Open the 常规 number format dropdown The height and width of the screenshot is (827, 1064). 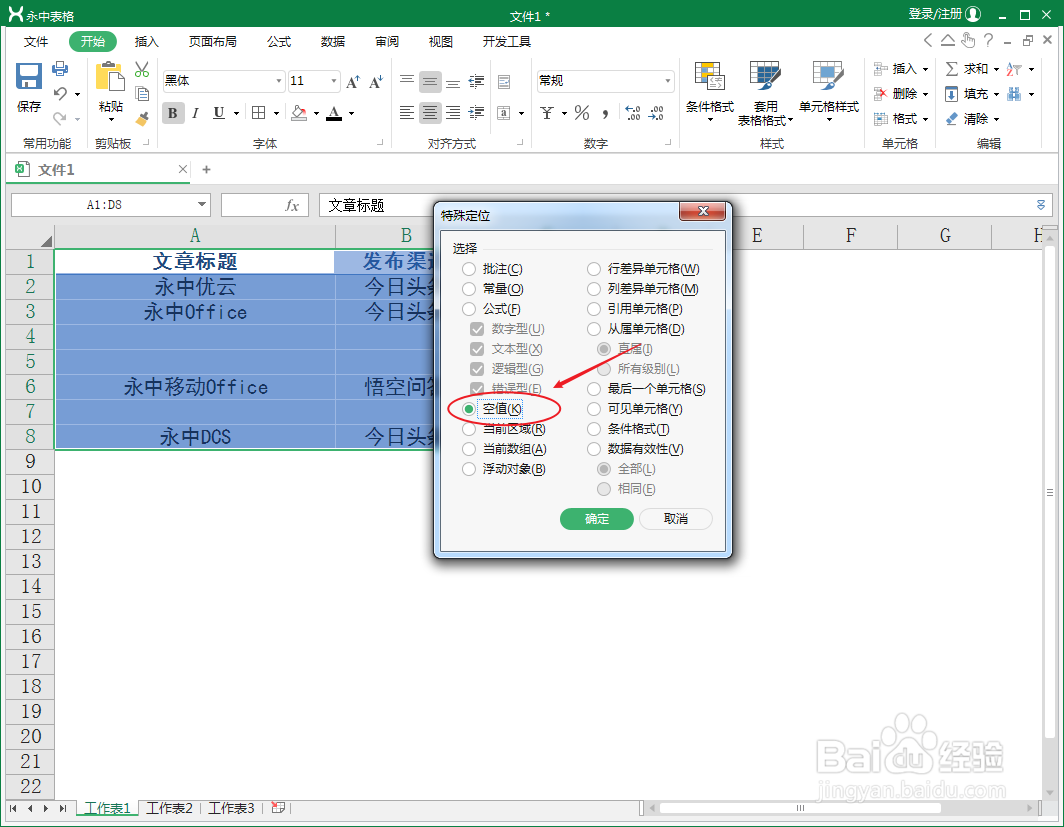pos(668,80)
